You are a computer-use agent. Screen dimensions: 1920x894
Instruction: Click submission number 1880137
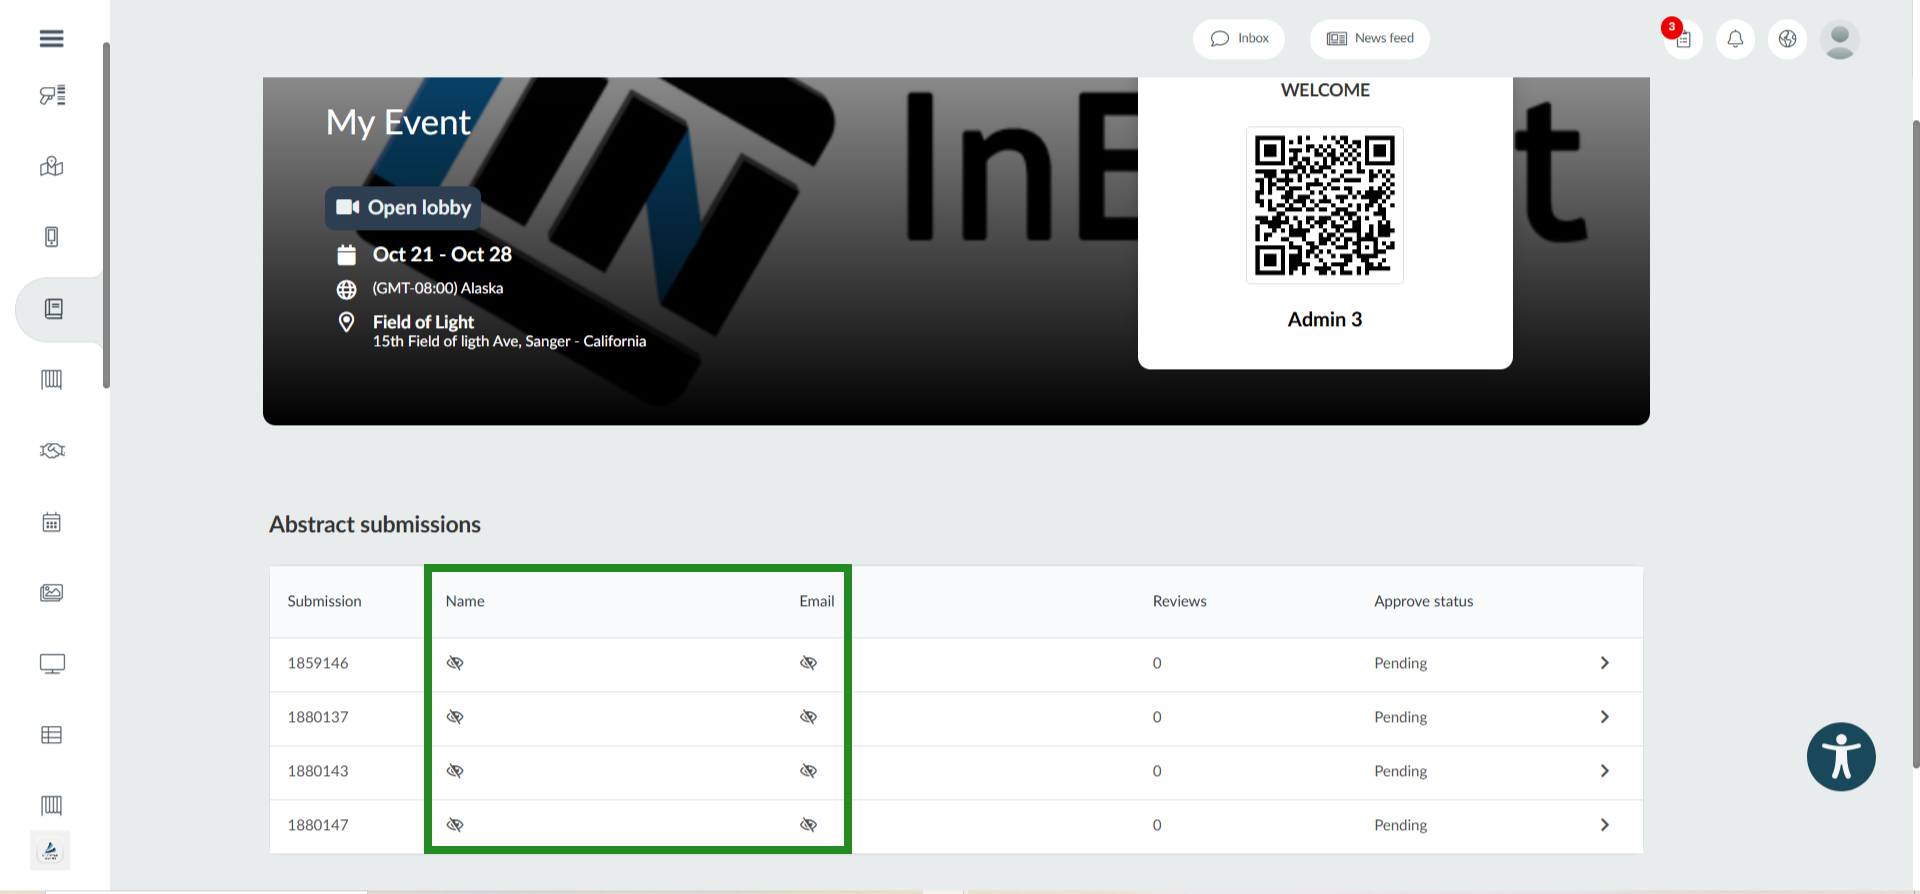(318, 717)
